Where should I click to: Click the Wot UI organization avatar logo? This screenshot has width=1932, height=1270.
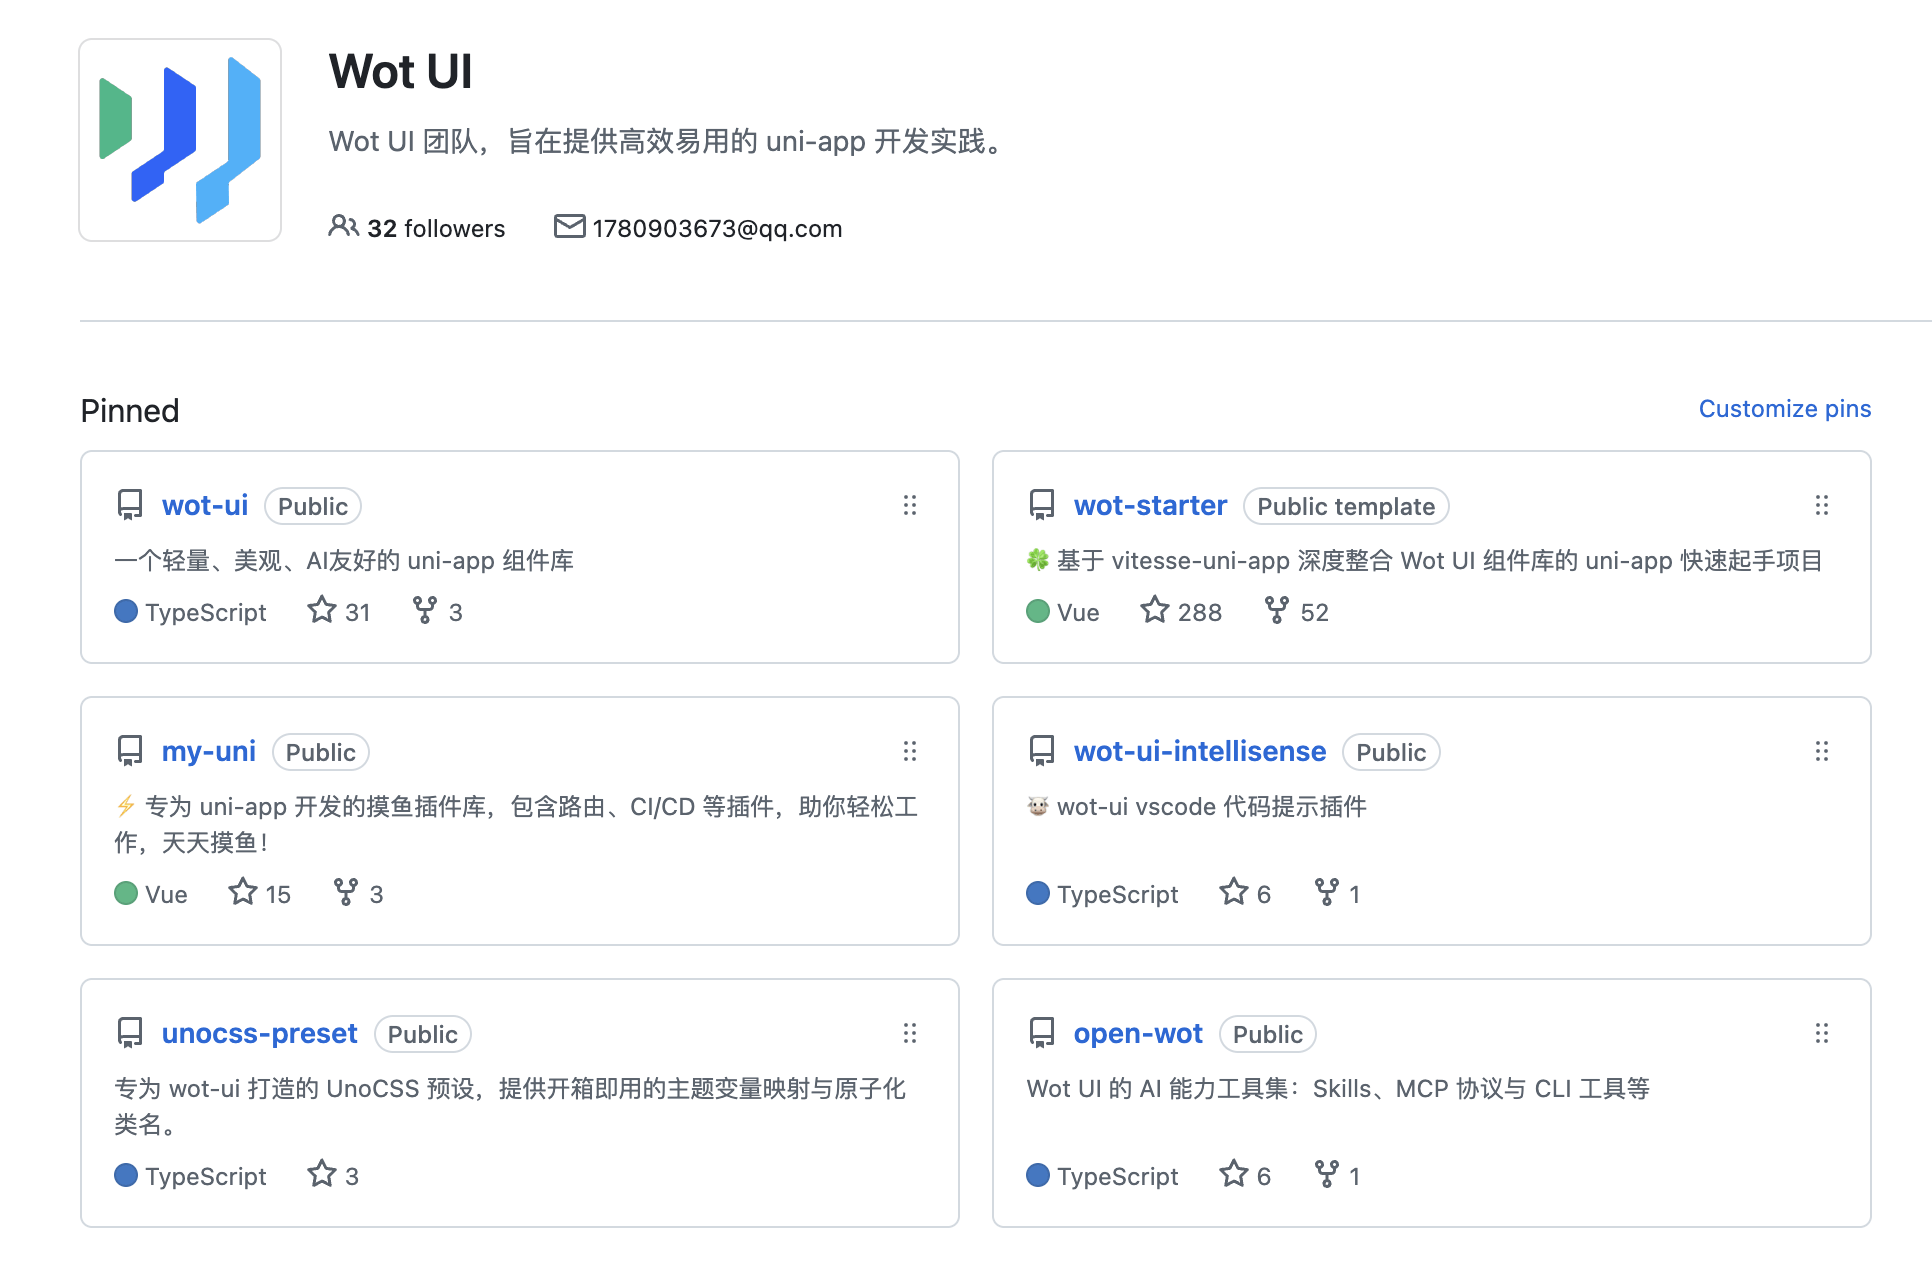(x=180, y=140)
